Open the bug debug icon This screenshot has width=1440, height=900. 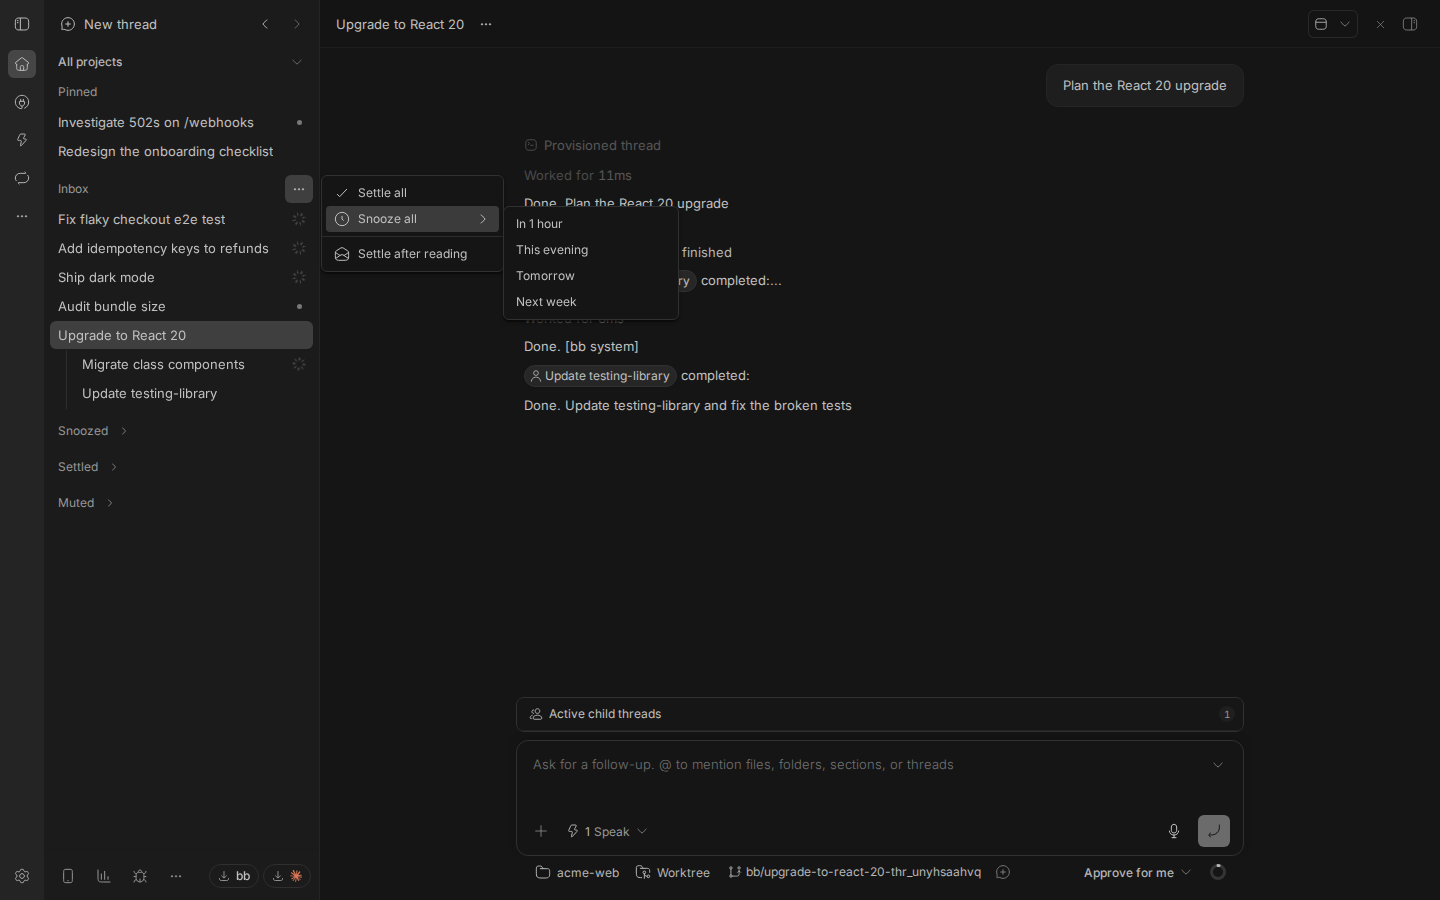140,876
